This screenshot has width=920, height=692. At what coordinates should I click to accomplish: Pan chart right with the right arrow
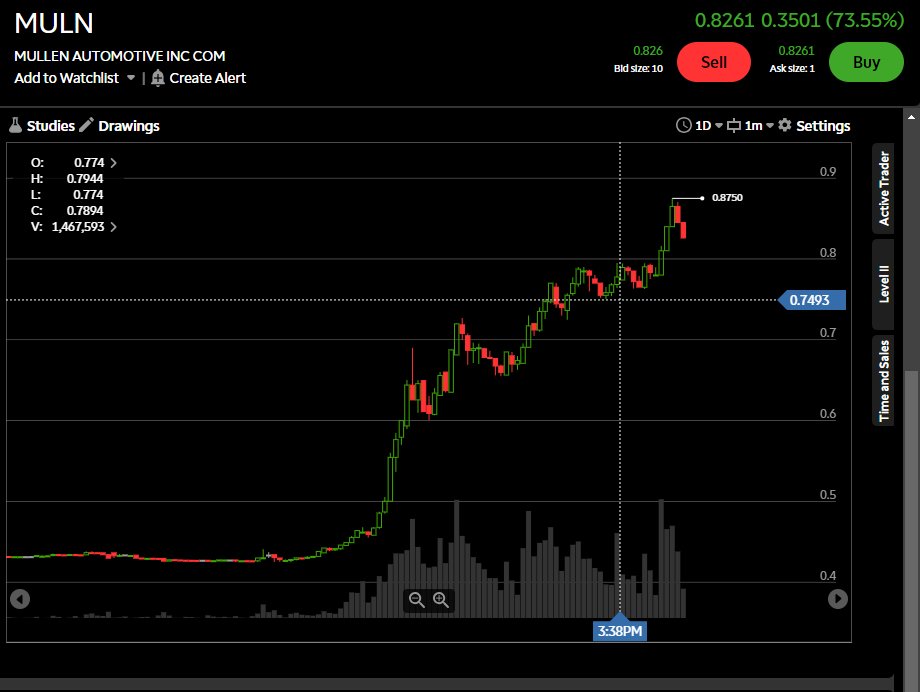pos(837,599)
